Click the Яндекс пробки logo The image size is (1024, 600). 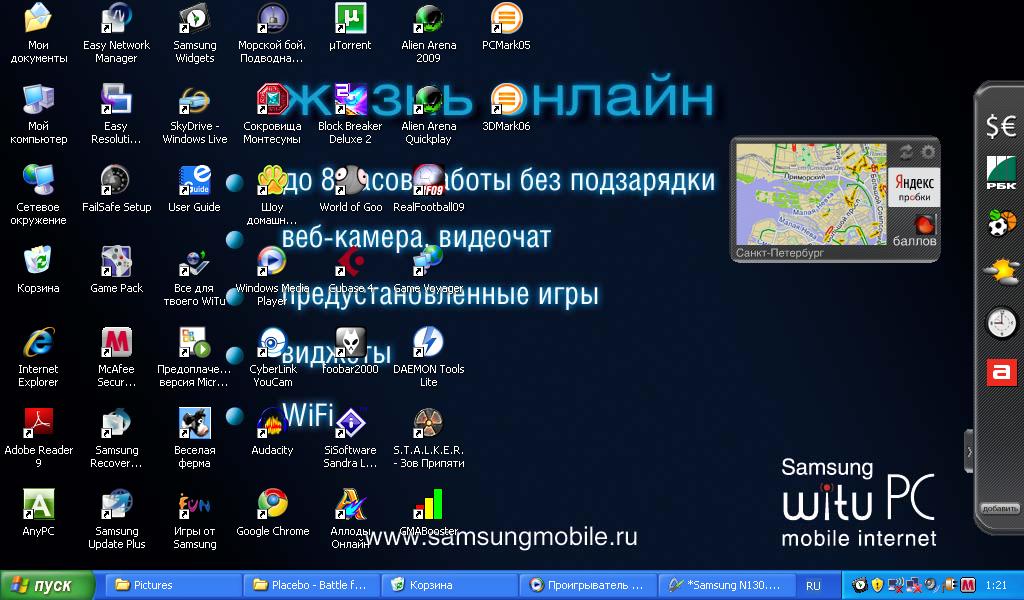pyautogui.click(x=914, y=187)
